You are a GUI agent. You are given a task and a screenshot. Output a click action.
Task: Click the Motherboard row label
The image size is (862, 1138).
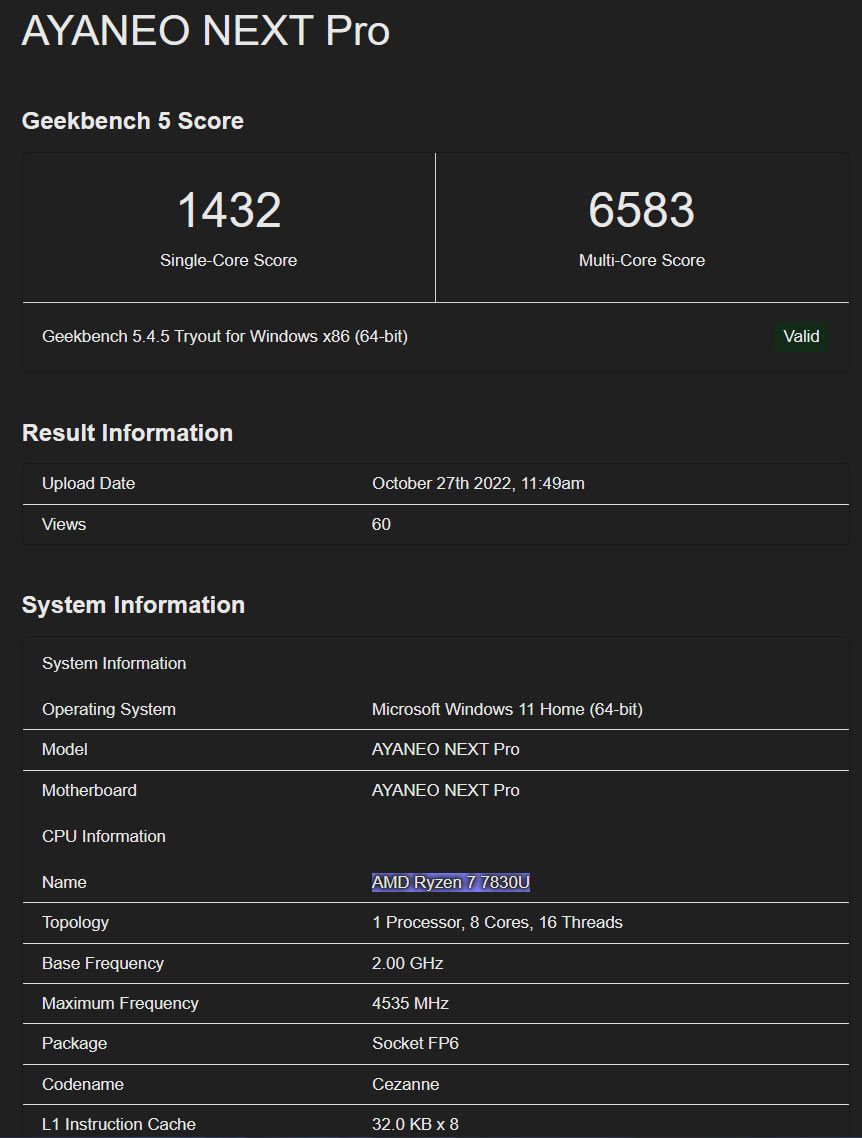[89, 790]
